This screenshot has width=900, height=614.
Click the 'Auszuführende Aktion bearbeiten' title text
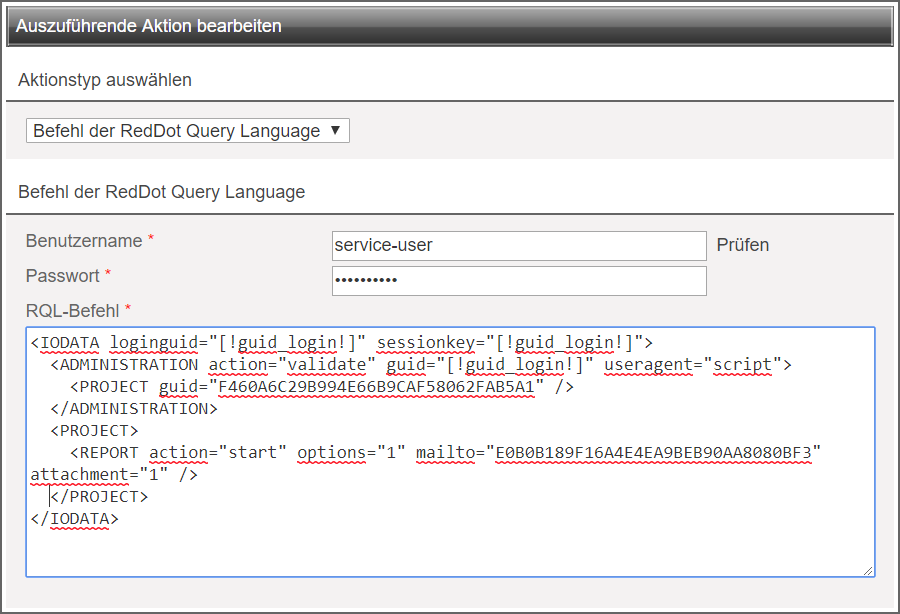click(149, 26)
